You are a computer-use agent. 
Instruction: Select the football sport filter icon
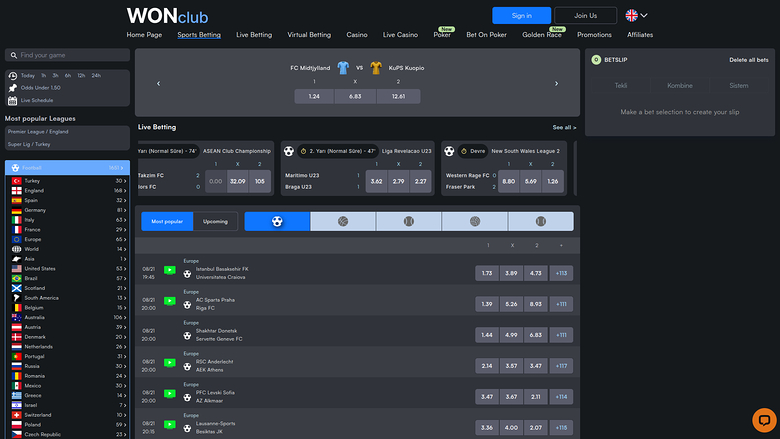pos(277,221)
